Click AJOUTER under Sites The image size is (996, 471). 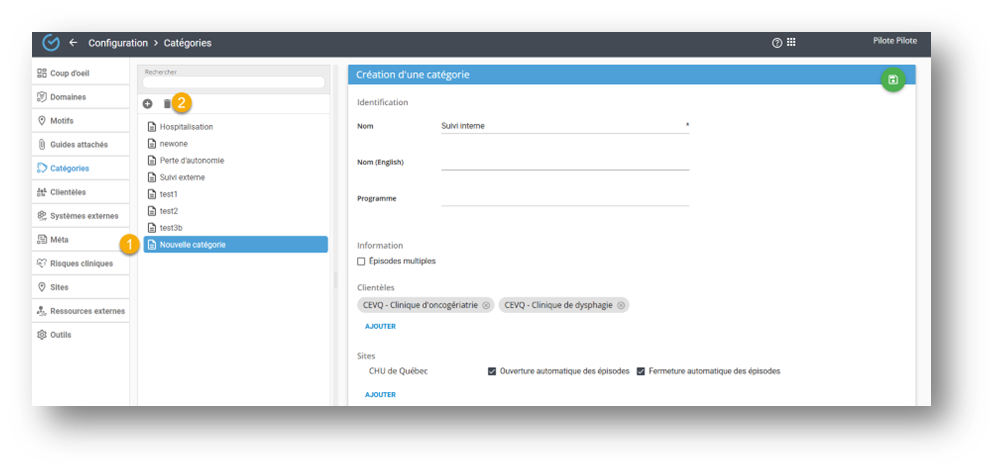point(380,395)
